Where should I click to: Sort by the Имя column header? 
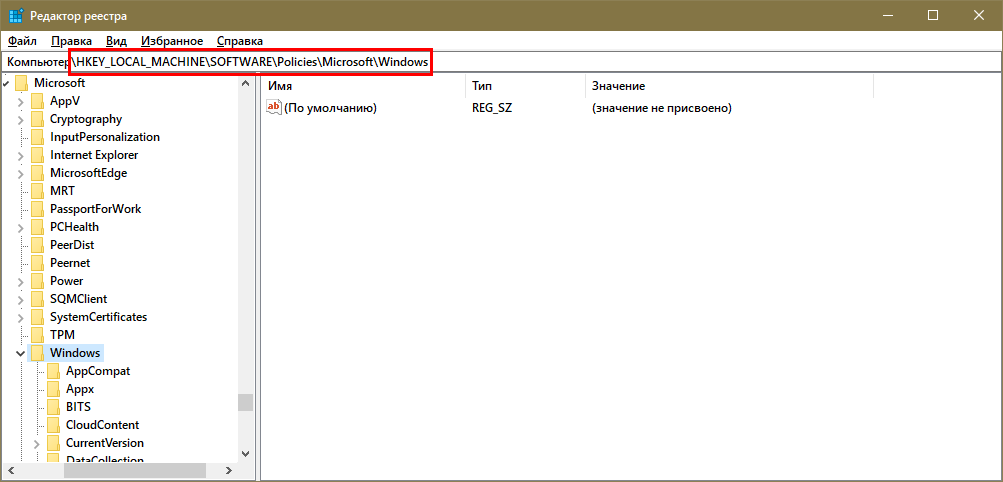363,86
